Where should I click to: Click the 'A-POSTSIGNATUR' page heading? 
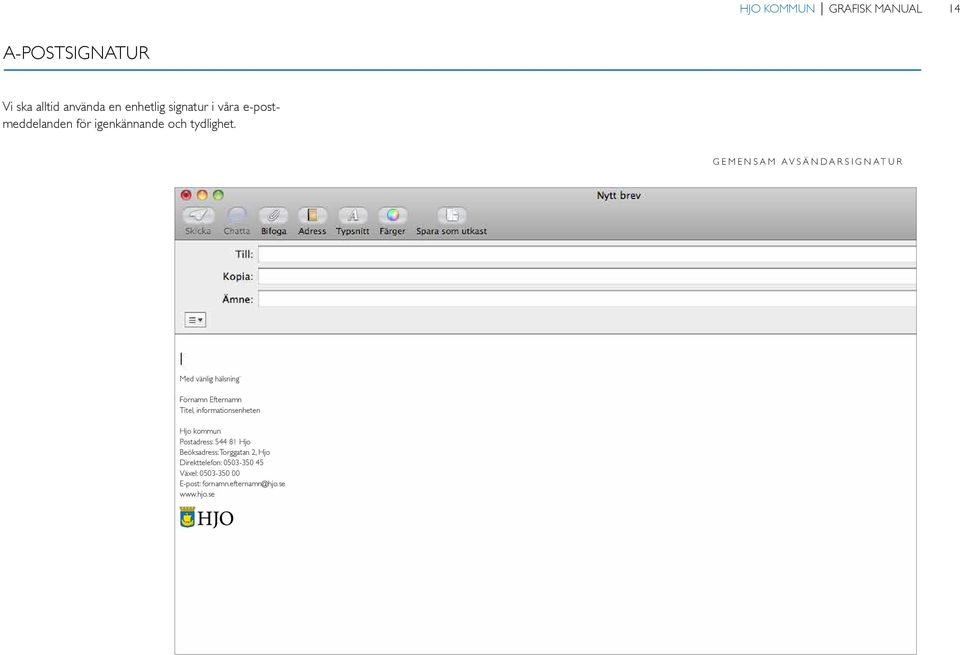tap(76, 53)
